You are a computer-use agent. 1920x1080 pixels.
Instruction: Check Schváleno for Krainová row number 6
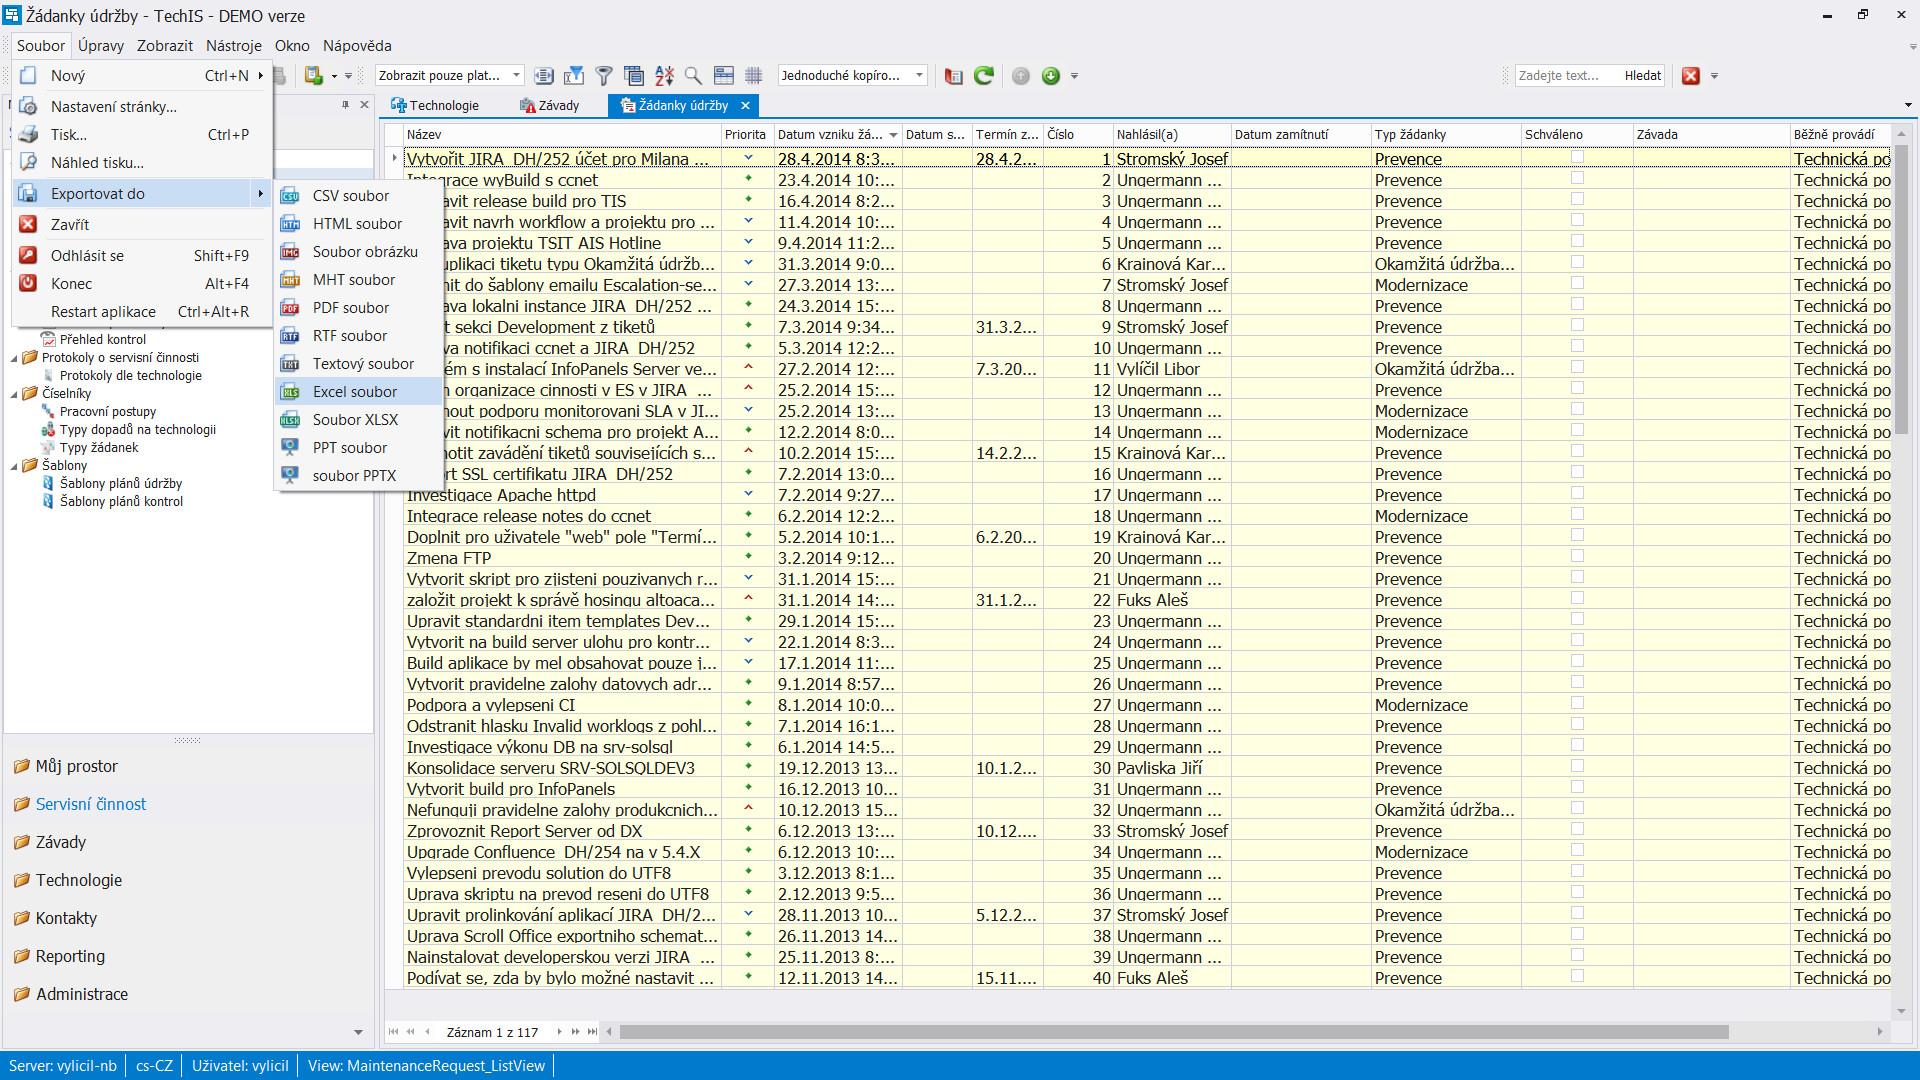(x=1577, y=262)
